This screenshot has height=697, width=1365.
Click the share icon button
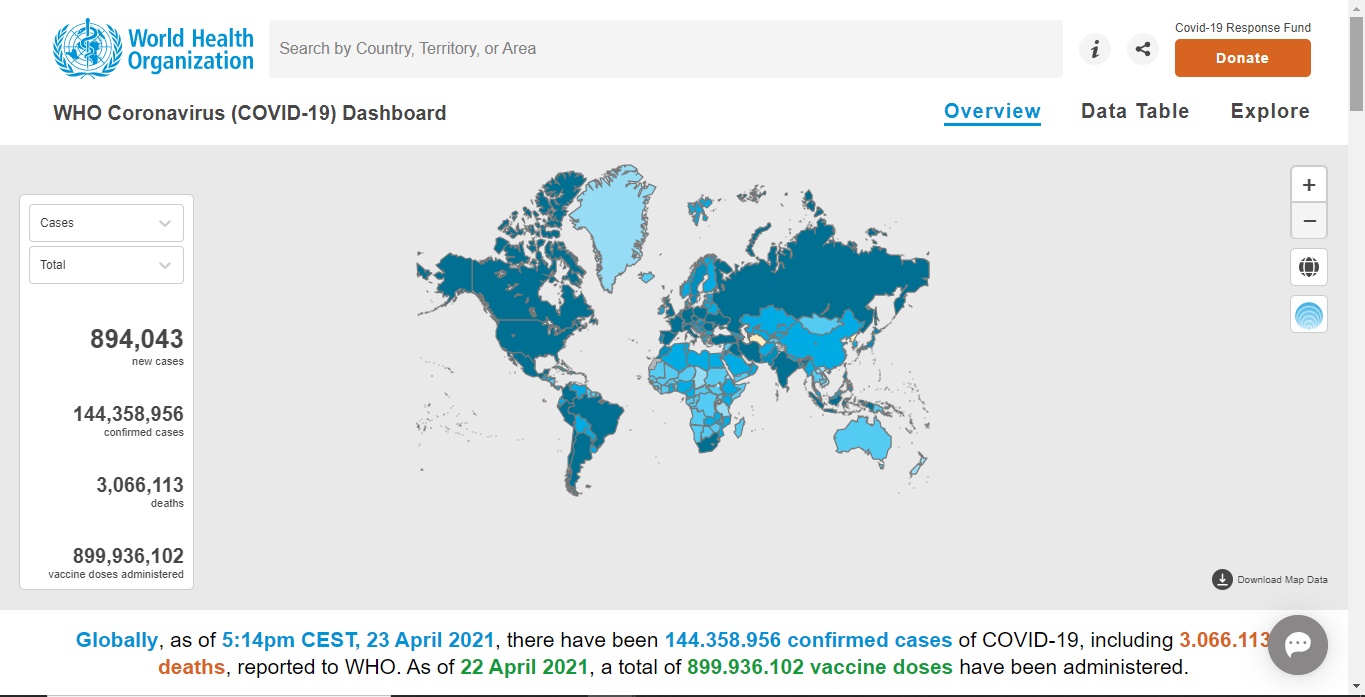tap(1143, 49)
